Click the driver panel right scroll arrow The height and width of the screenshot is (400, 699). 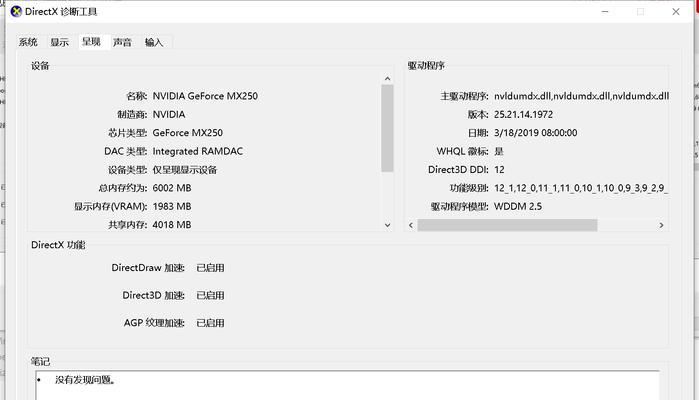(x=662, y=225)
